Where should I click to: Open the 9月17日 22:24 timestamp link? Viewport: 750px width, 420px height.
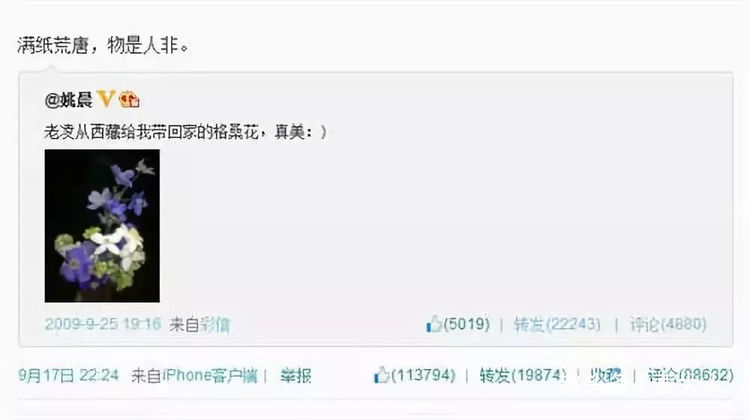pos(68,375)
